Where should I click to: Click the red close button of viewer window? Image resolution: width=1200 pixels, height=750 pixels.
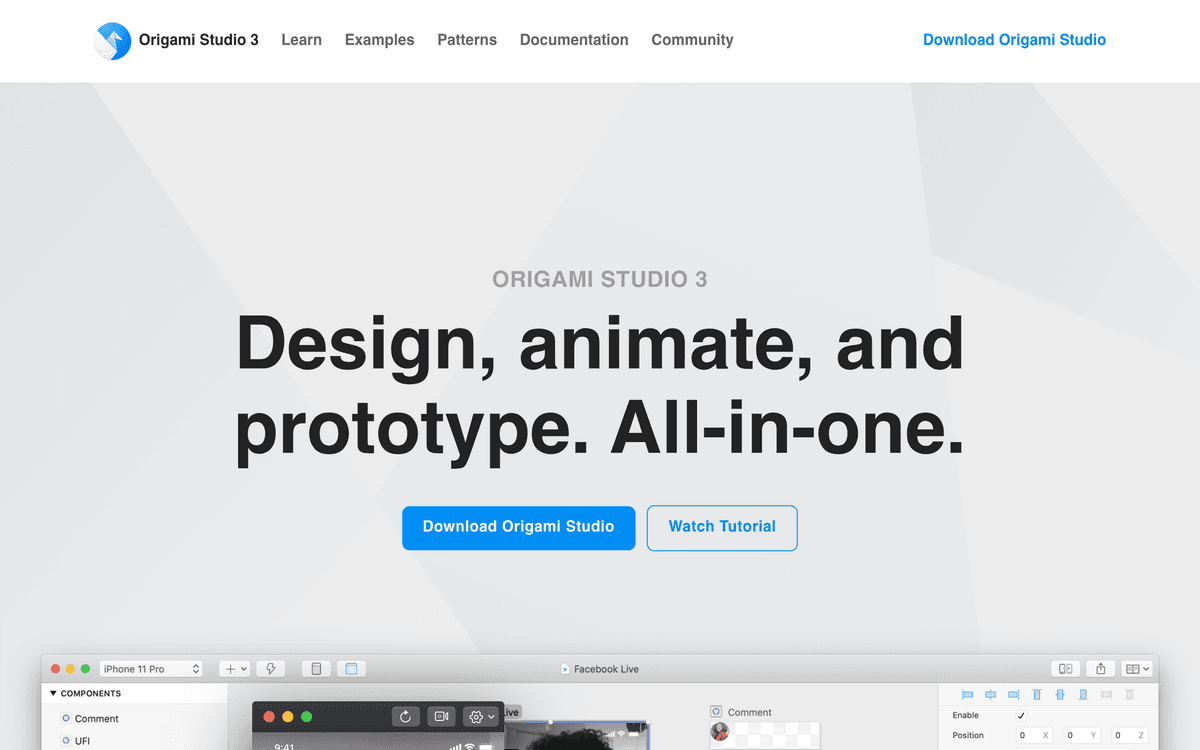click(269, 717)
